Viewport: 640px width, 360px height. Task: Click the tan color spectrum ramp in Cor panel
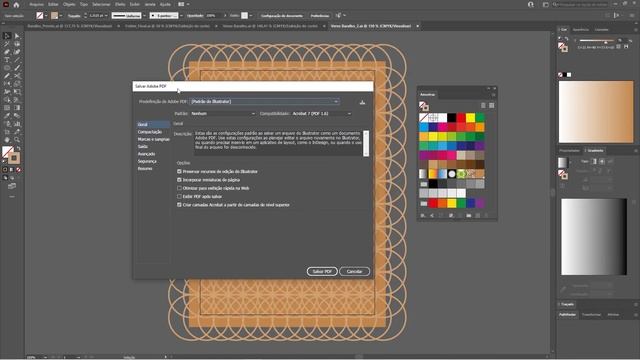tap(596, 112)
